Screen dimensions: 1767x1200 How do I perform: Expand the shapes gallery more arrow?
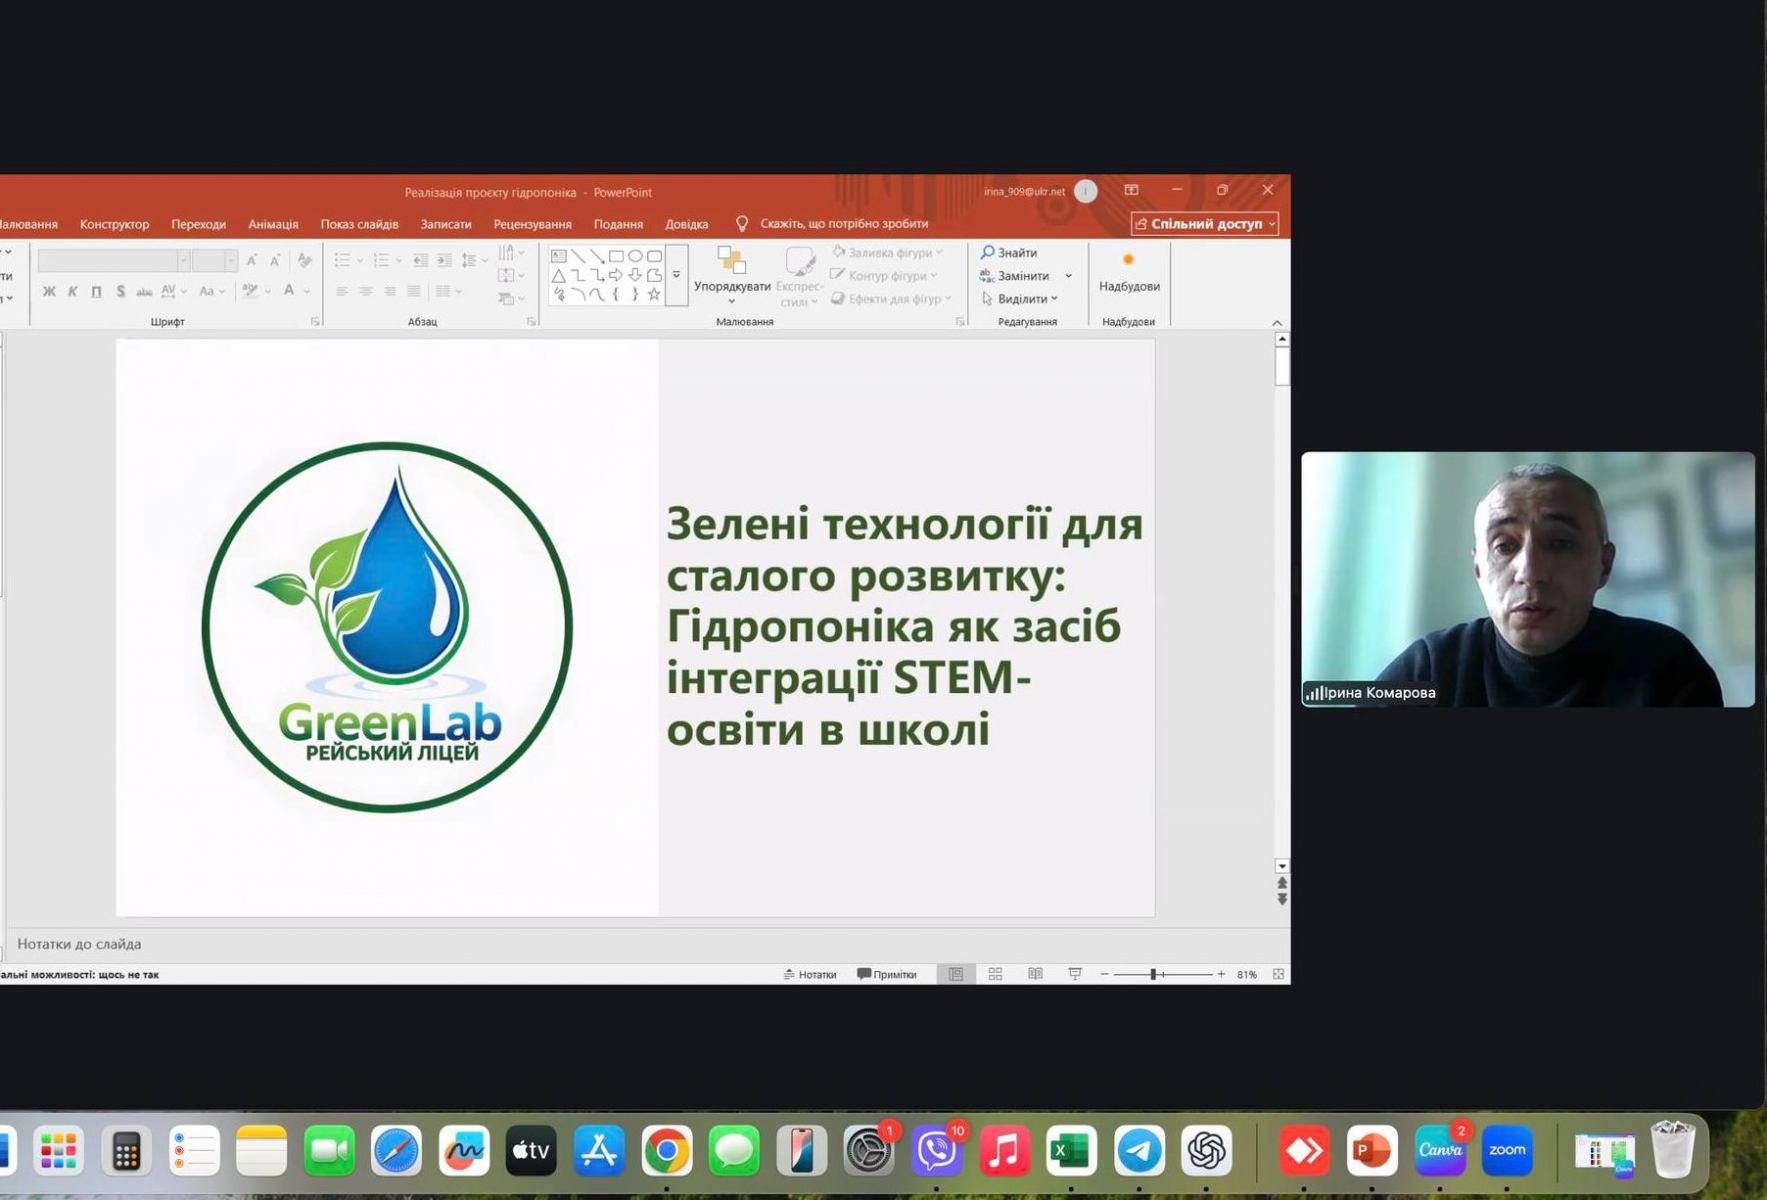click(x=677, y=275)
